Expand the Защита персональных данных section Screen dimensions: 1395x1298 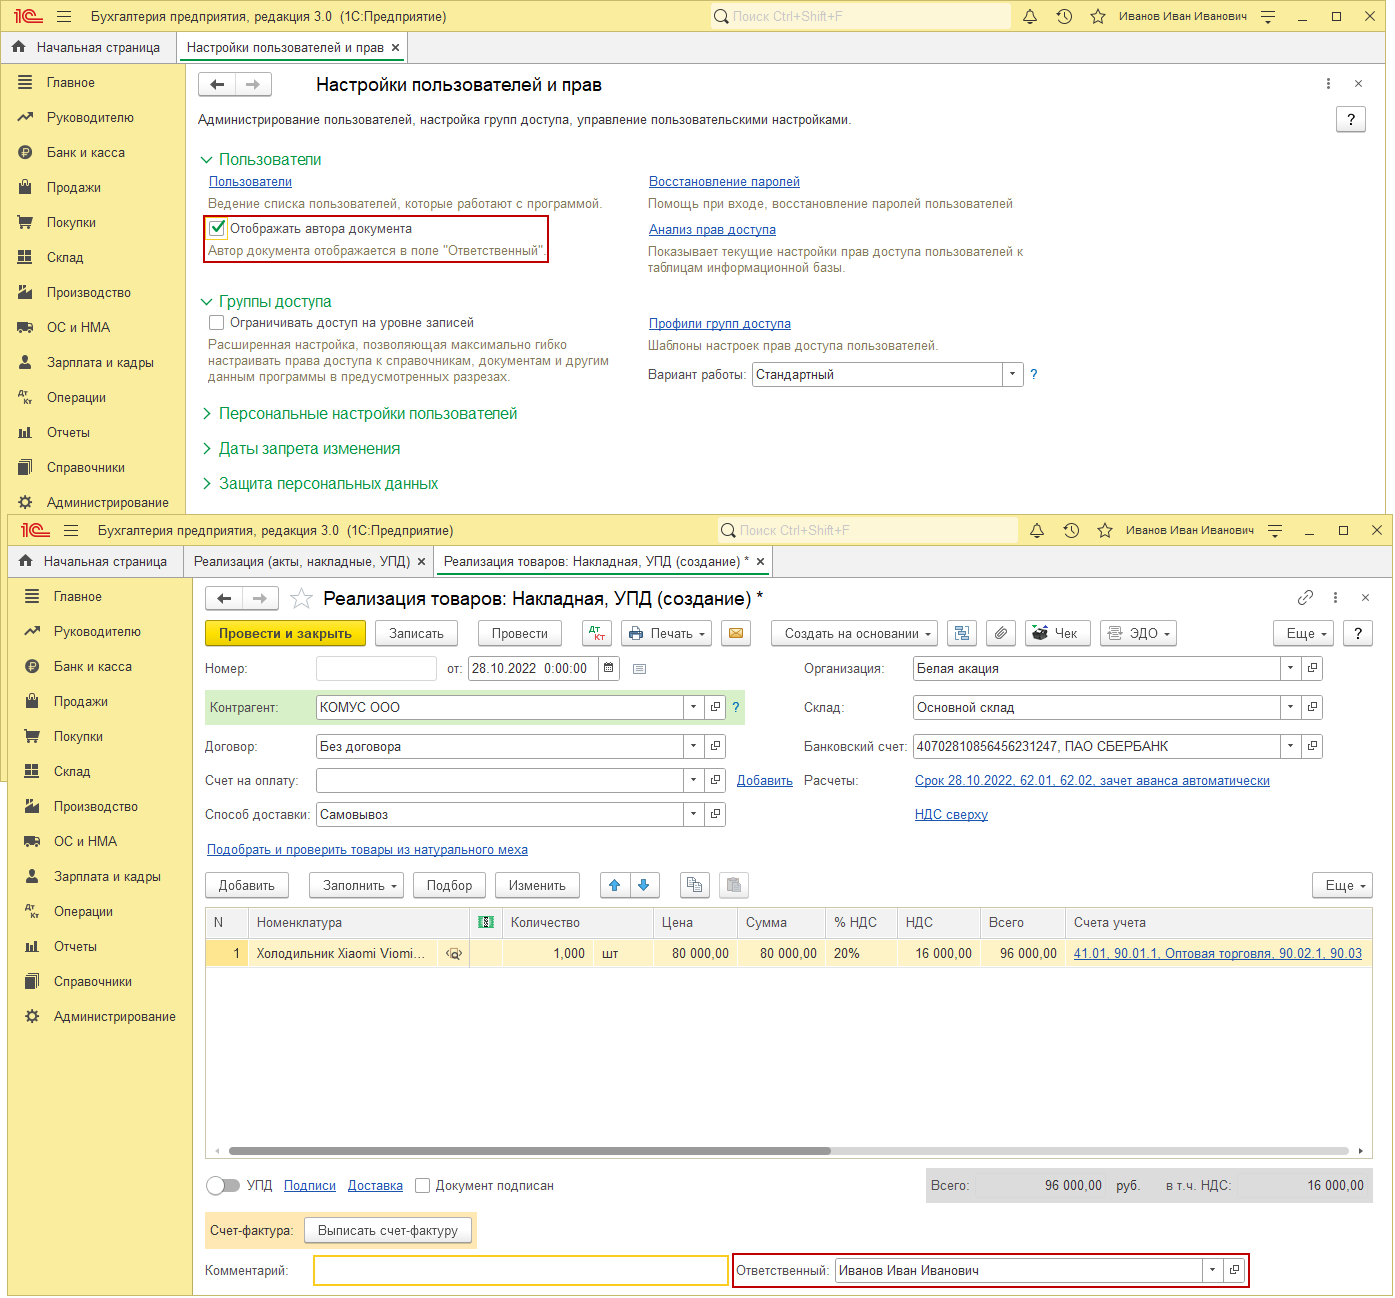coord(329,483)
